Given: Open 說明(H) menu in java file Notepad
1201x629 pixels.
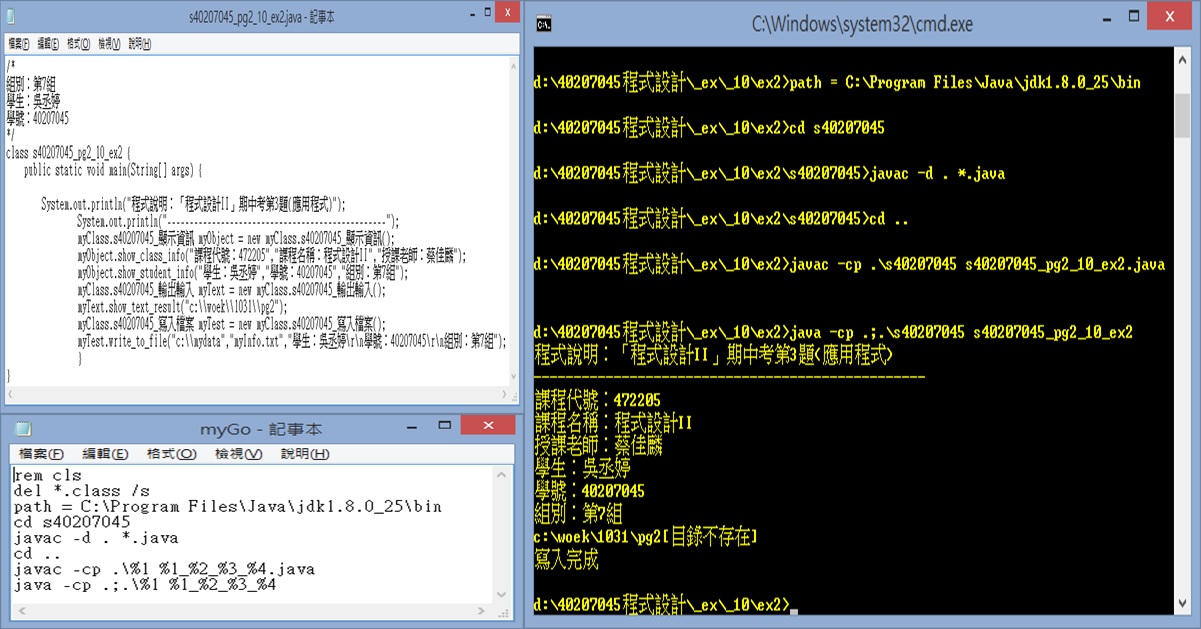Looking at the screenshot, I should click(139, 44).
